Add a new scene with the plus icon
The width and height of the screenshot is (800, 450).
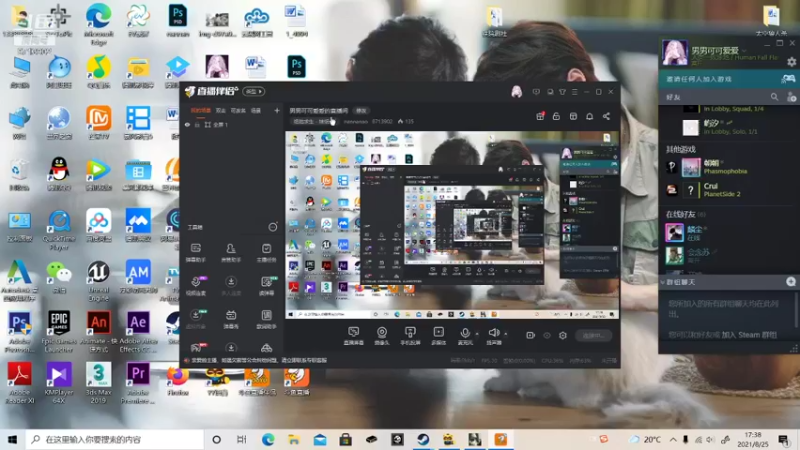(x=277, y=110)
